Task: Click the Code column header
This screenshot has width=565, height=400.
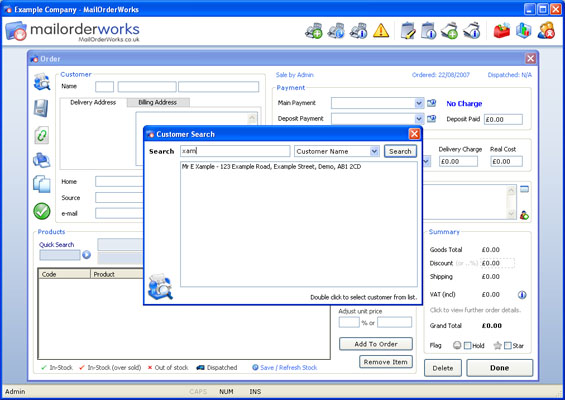Action: click(x=64, y=274)
